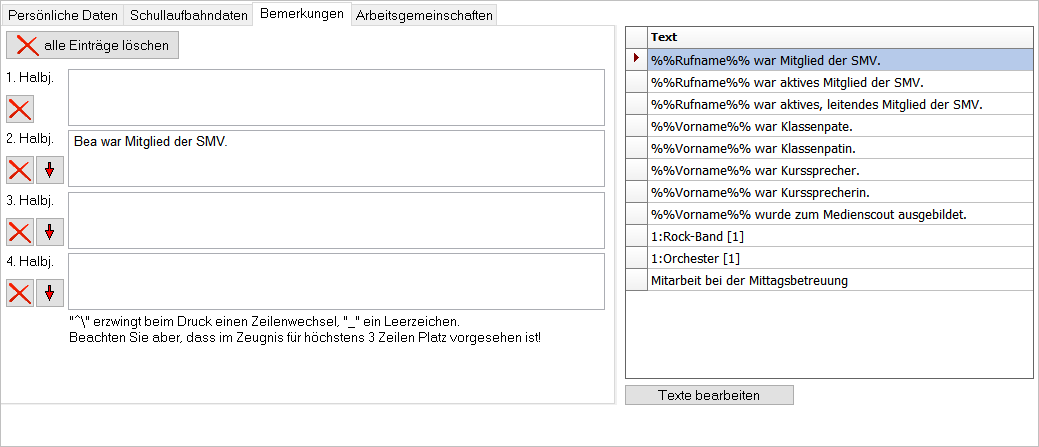This screenshot has width=1039, height=447.
Task: Select row header of 'wurde zum Medienscout ausgebildet'
Action: (636, 214)
